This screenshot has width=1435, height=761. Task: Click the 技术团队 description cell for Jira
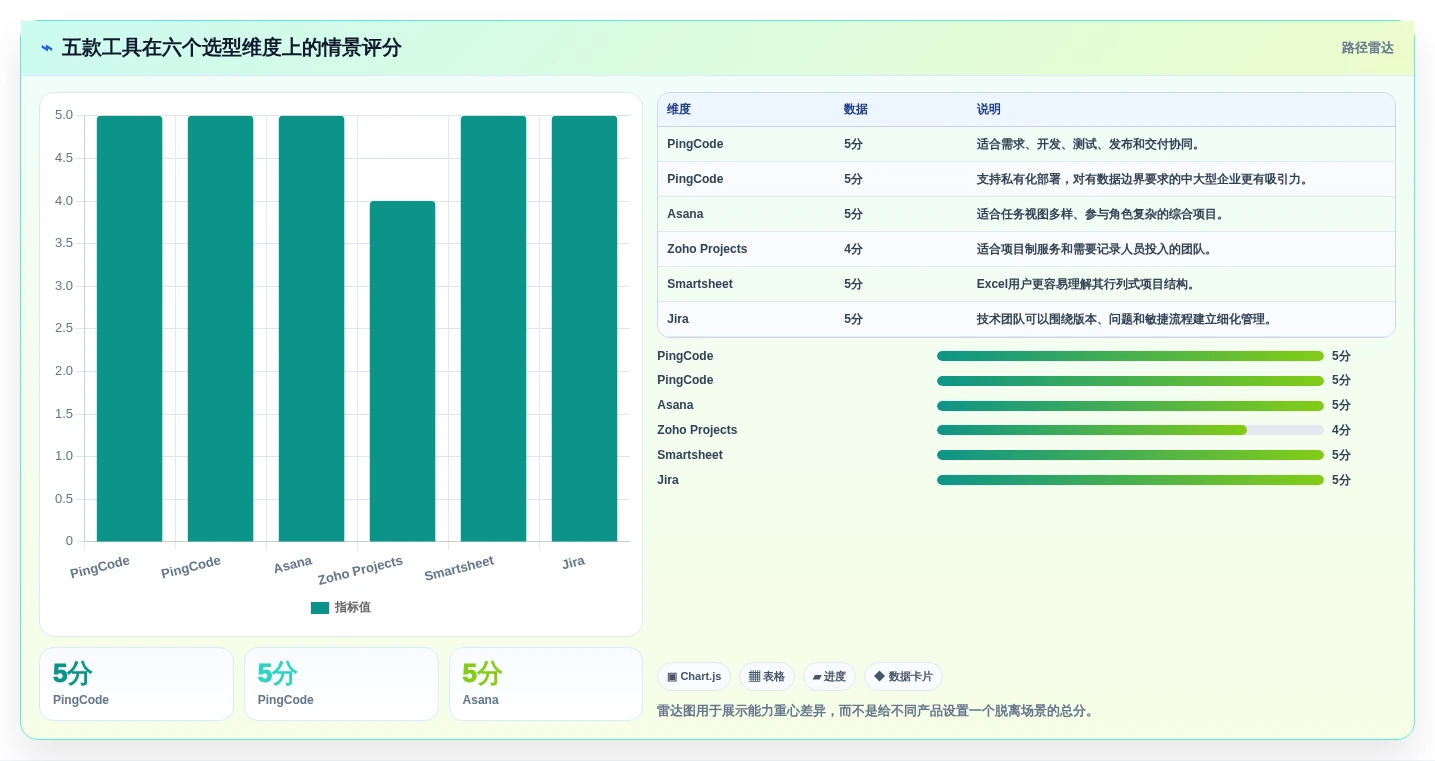(1125, 319)
